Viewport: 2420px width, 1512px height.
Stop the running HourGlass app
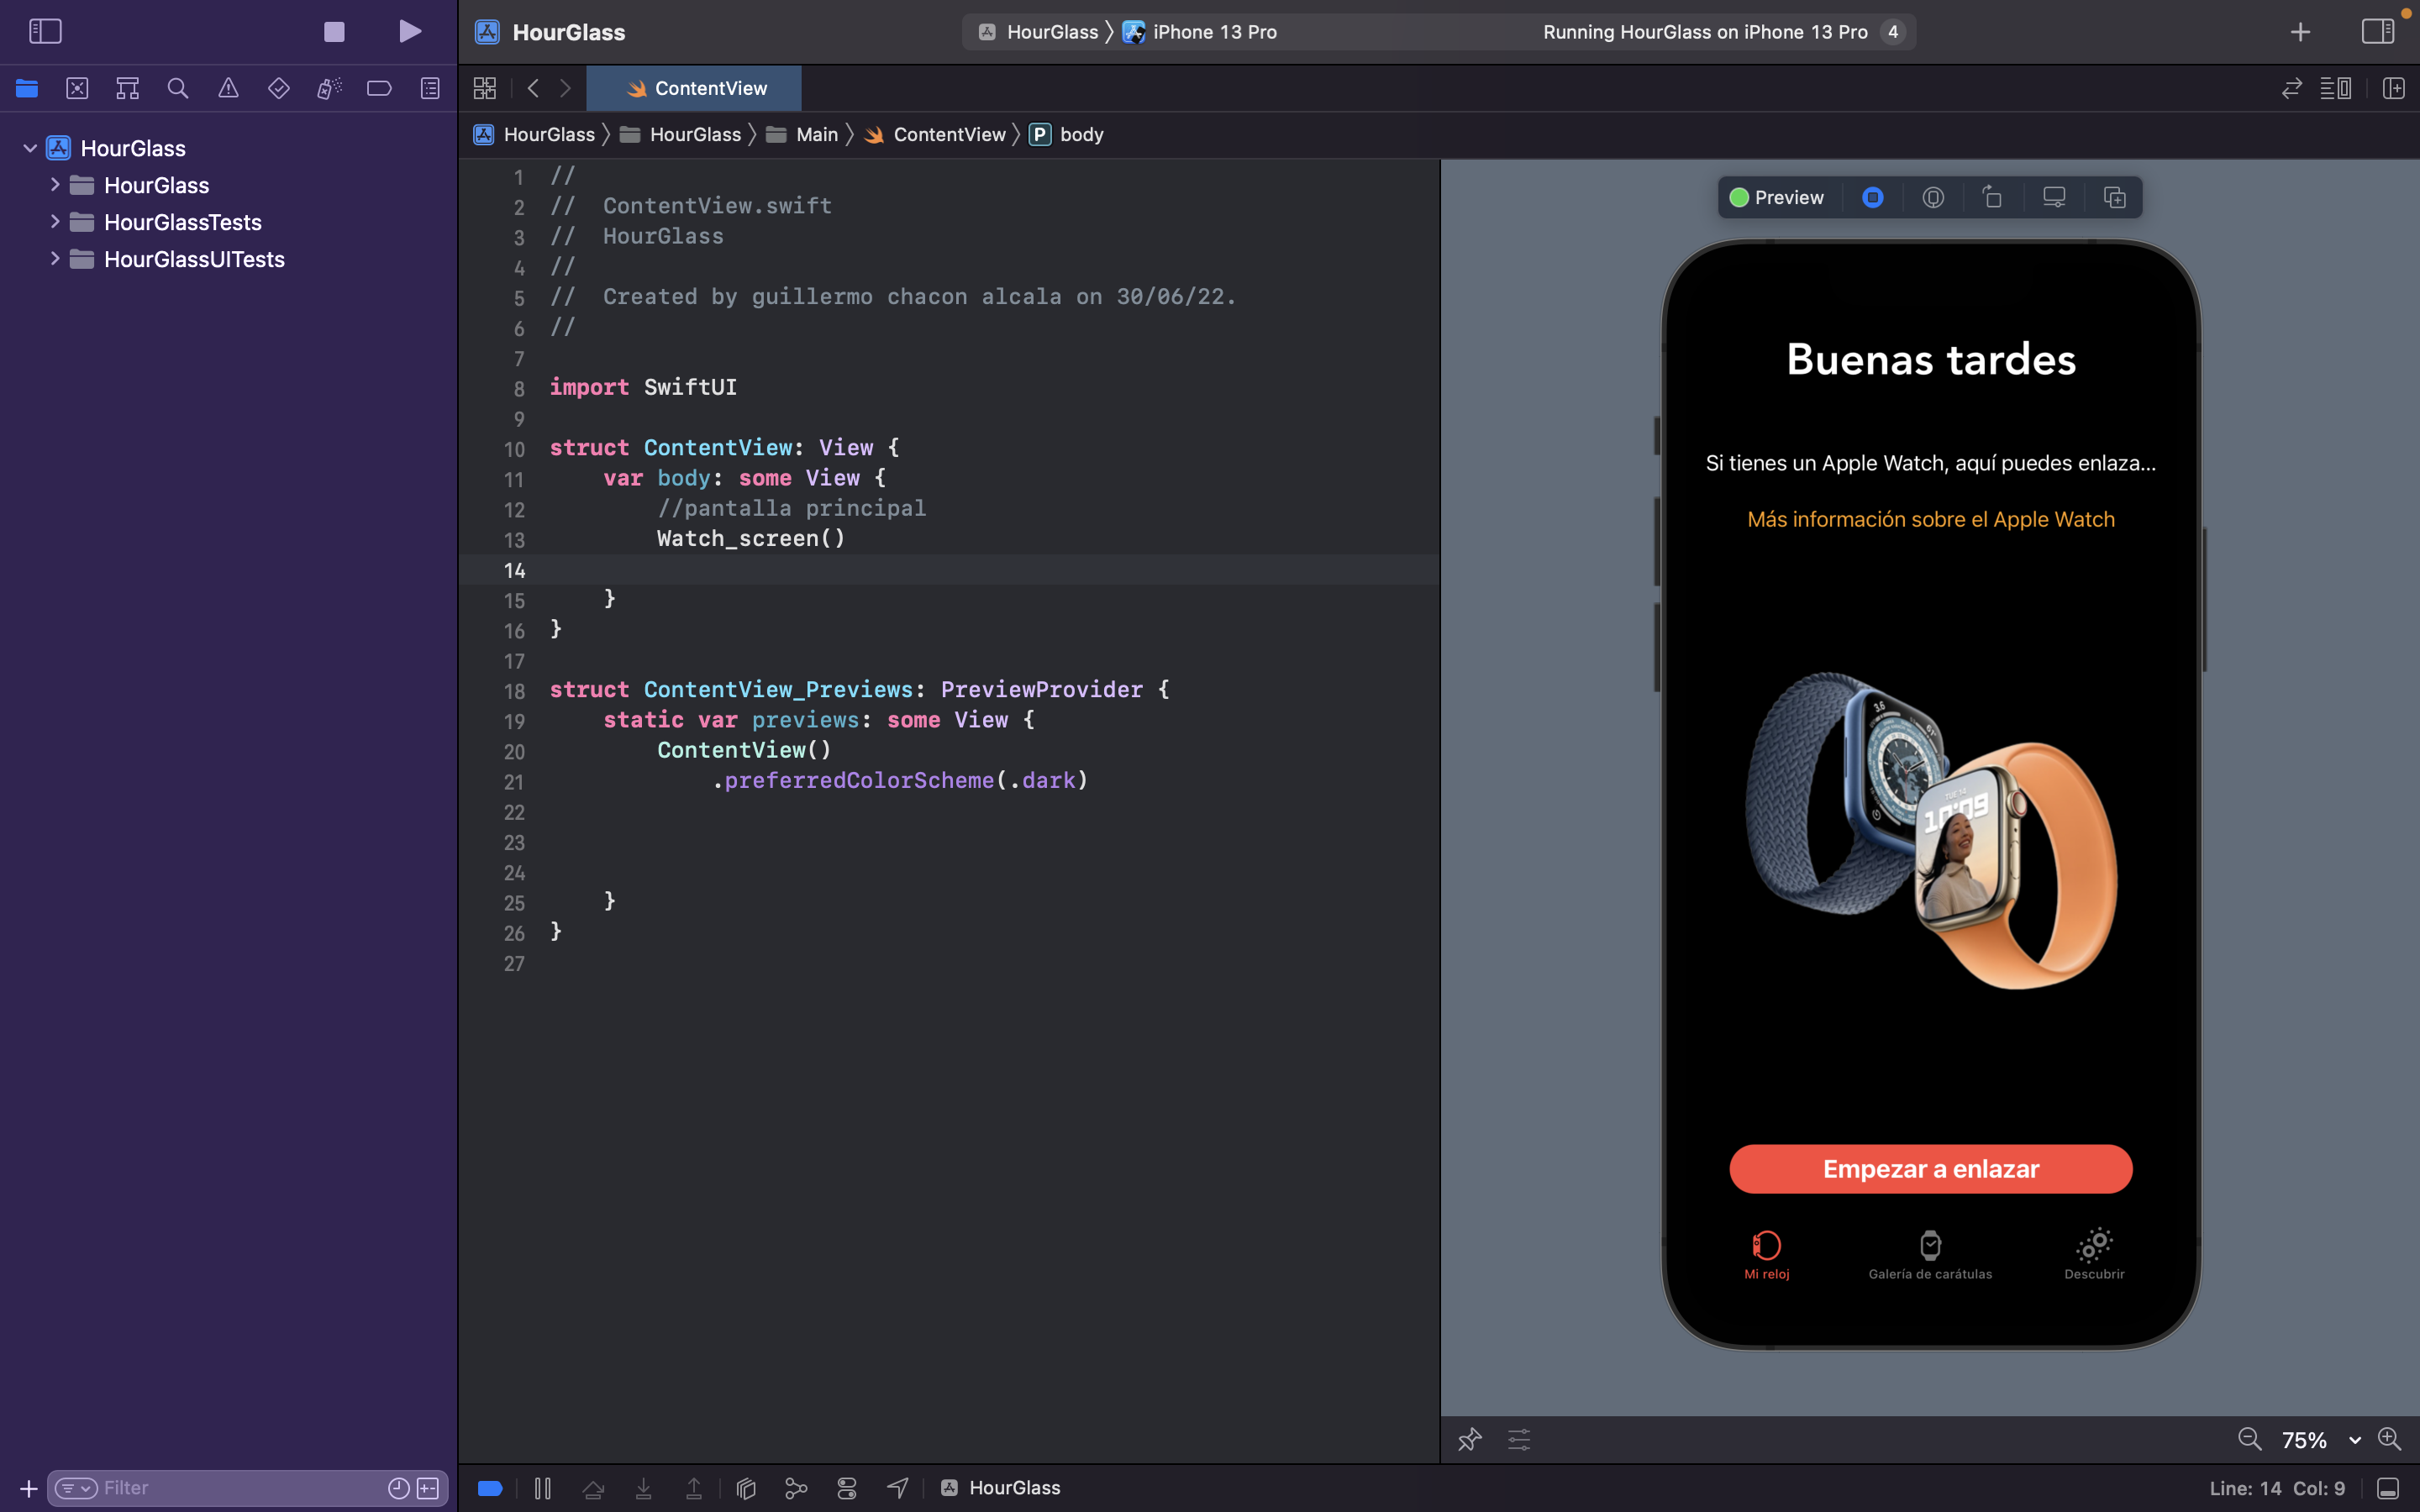click(x=334, y=31)
